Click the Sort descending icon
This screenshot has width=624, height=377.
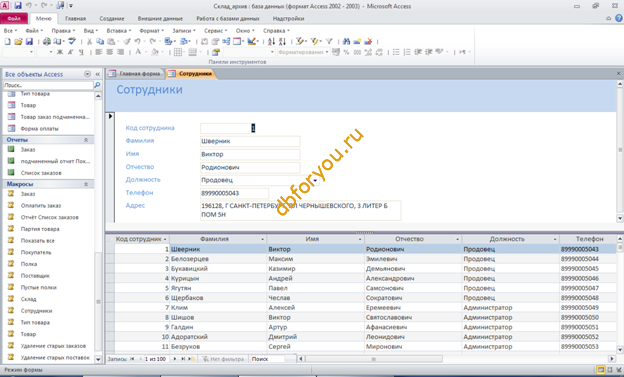(x=282, y=41)
